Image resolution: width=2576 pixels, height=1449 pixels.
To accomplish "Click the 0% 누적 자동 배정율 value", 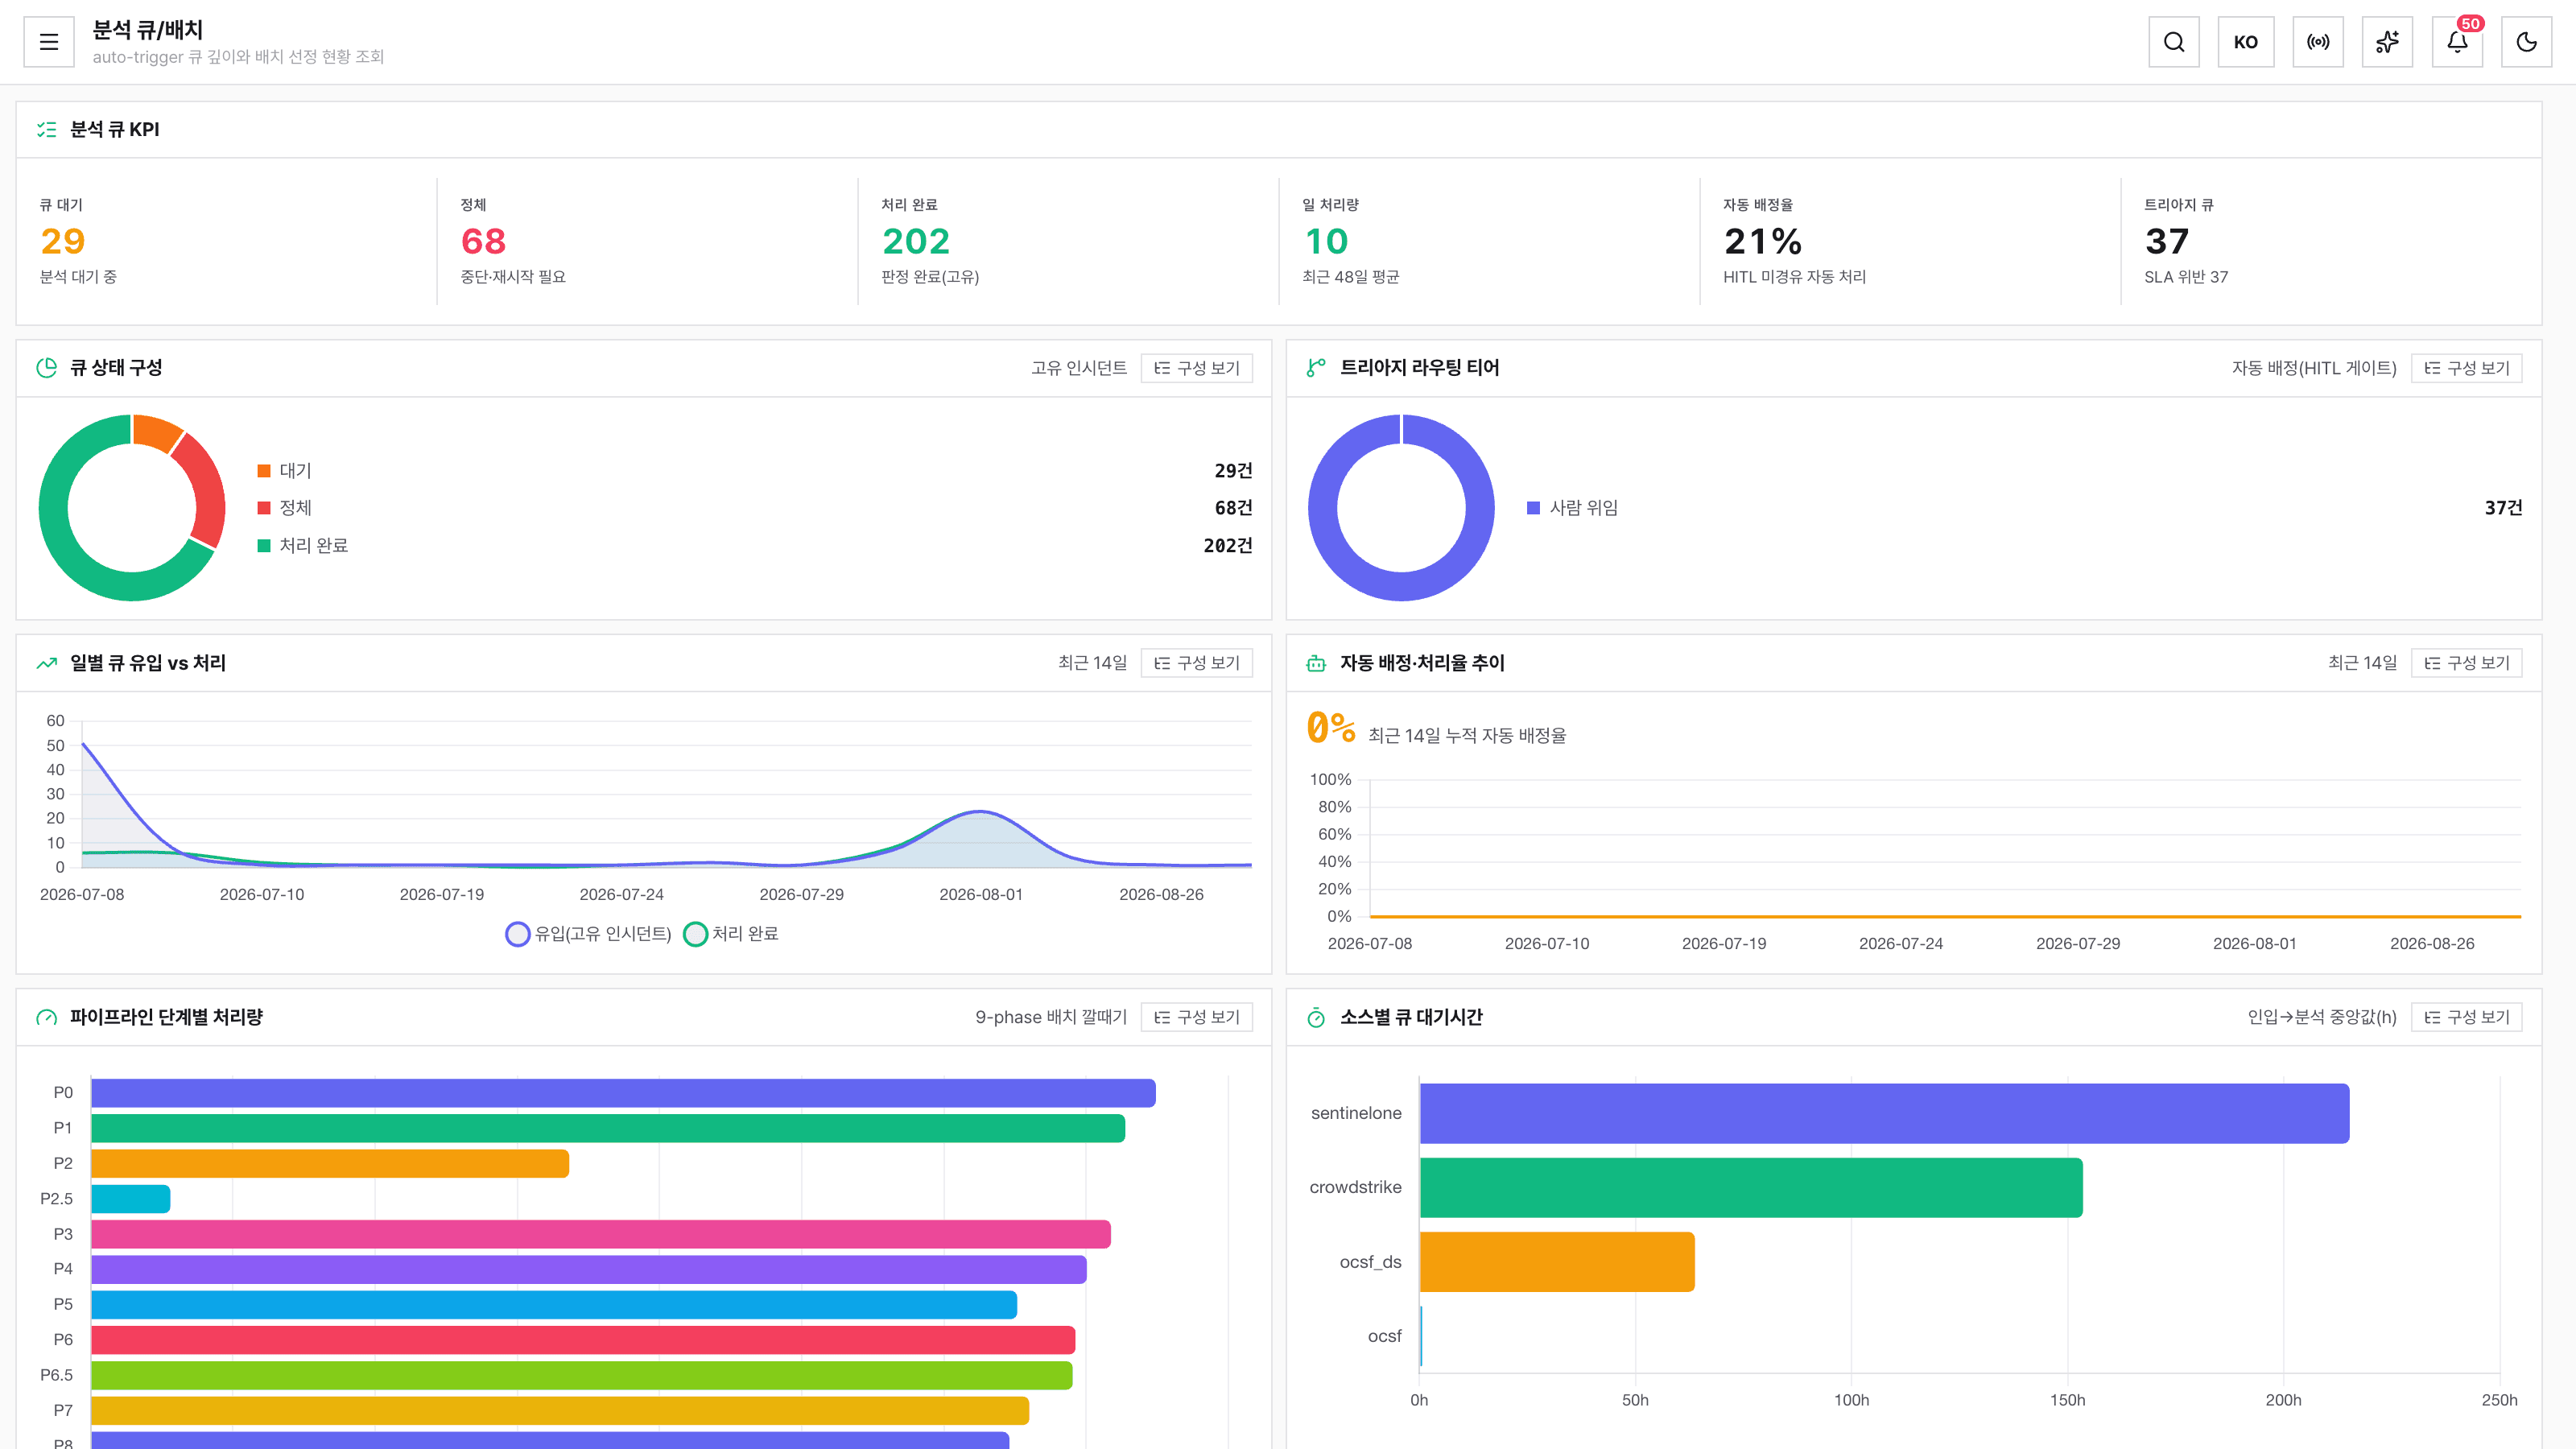I will click(1331, 727).
